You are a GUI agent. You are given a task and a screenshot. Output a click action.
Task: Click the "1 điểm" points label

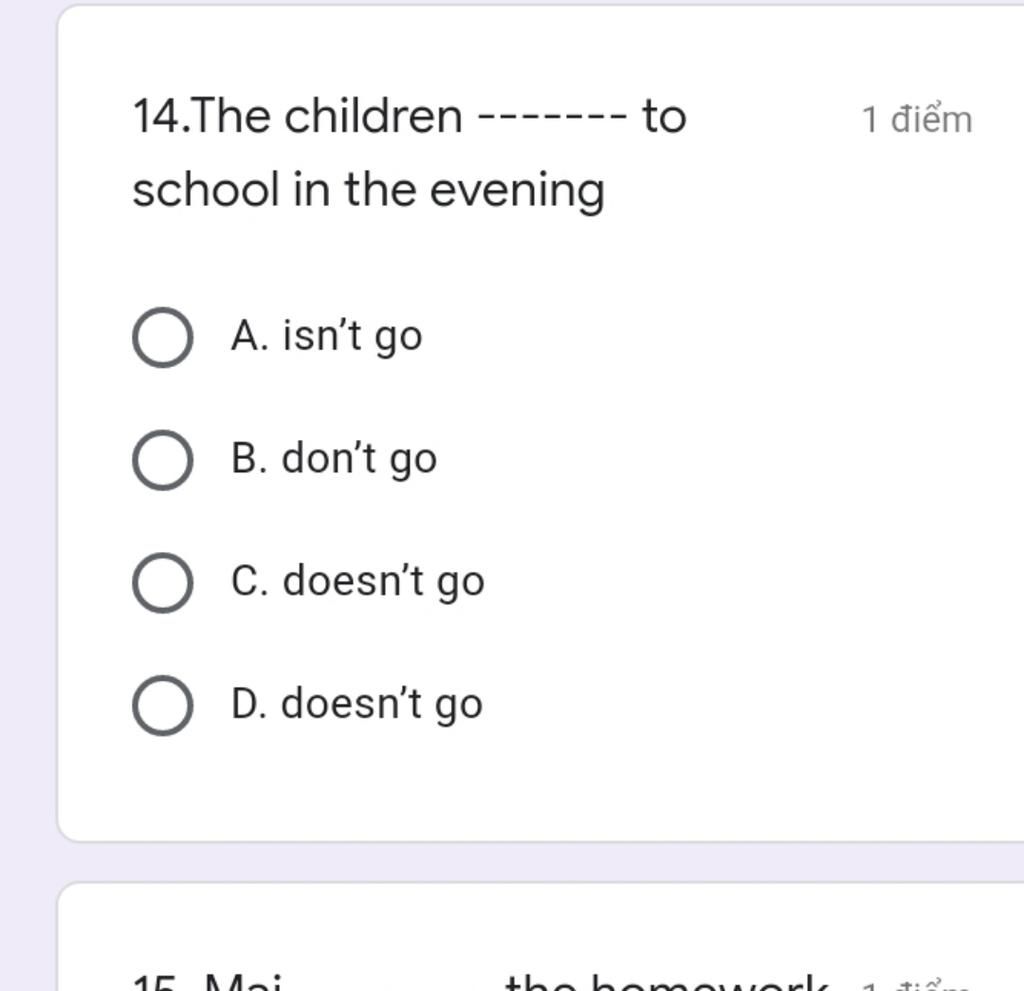pyautogui.click(x=917, y=120)
